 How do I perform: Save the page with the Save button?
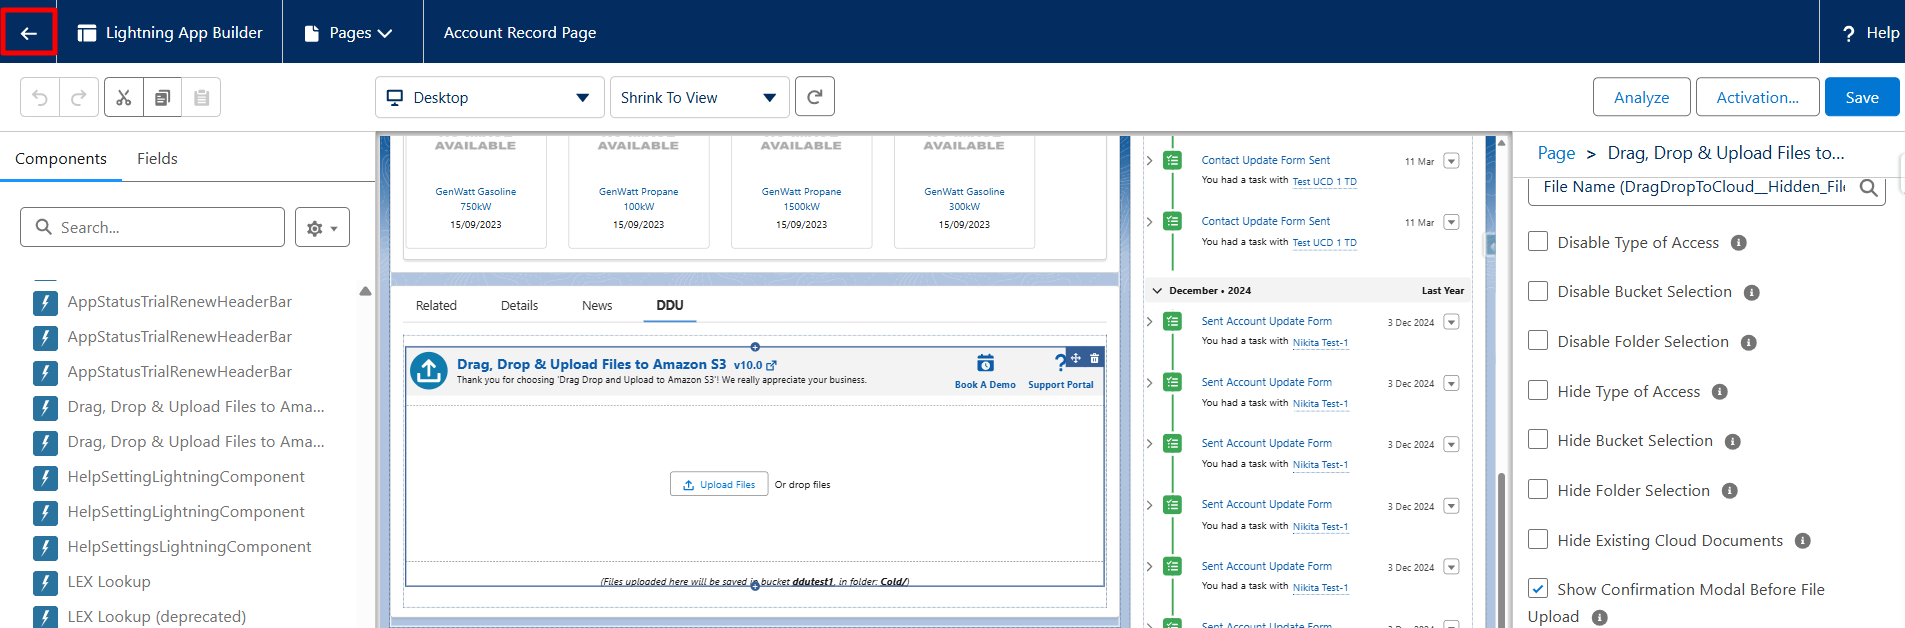coord(1861,97)
